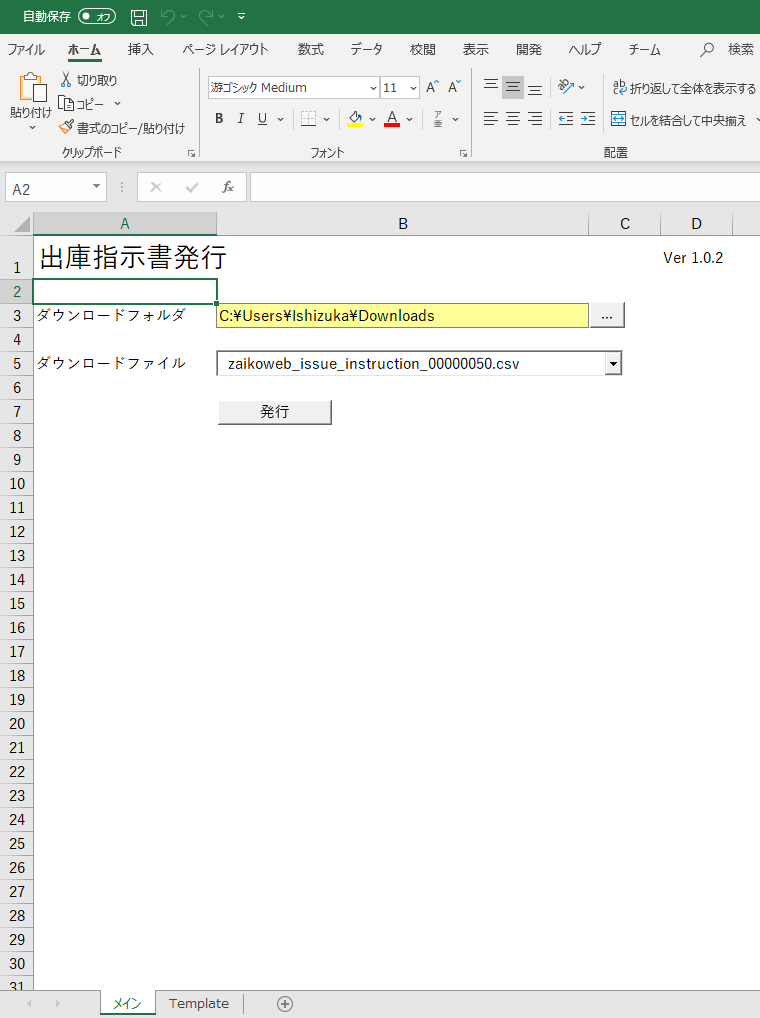Click the red font color button
This screenshot has height=1018, width=760.
coord(392,119)
